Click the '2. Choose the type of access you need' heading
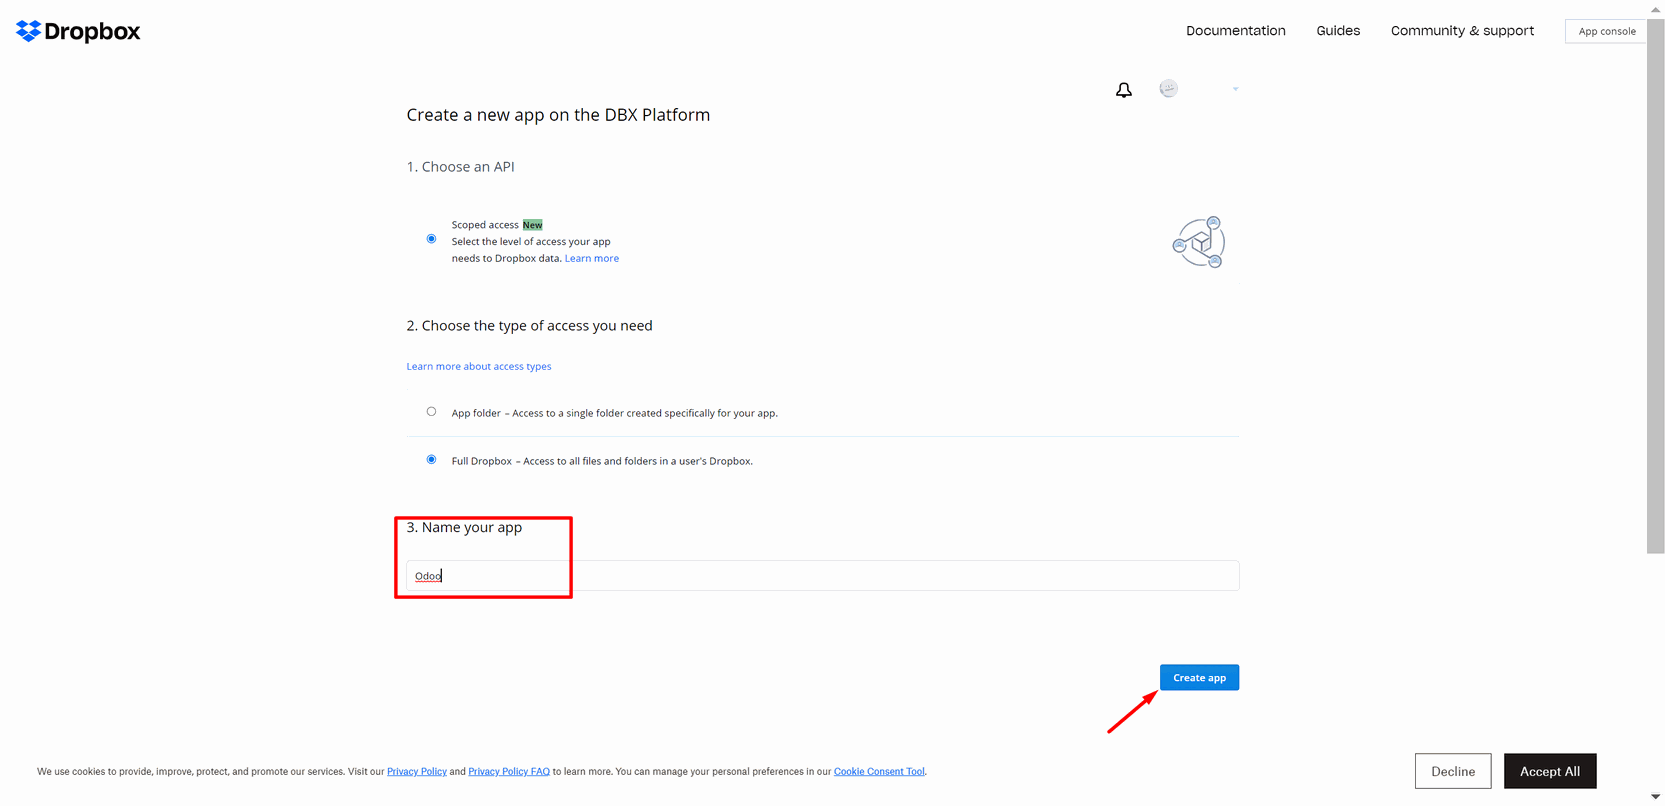Screen dimensions: 1665x806 pos(530,326)
